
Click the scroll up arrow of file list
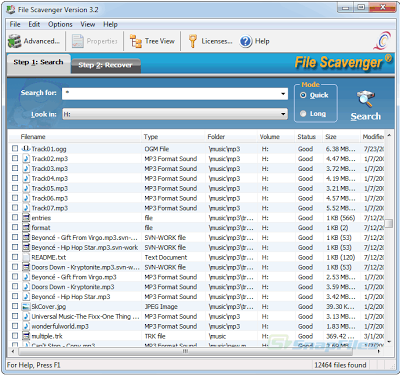coord(389,135)
